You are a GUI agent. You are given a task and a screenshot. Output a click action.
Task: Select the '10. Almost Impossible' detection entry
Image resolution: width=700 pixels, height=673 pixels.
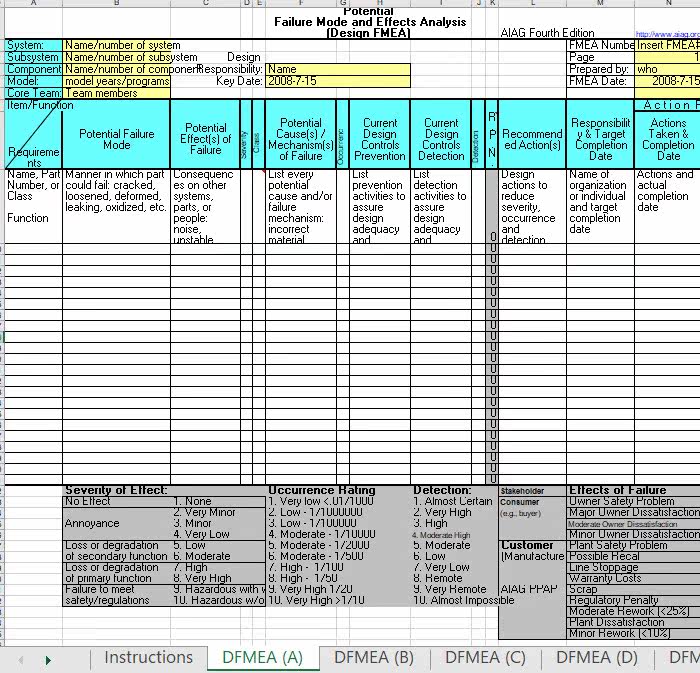click(463, 600)
